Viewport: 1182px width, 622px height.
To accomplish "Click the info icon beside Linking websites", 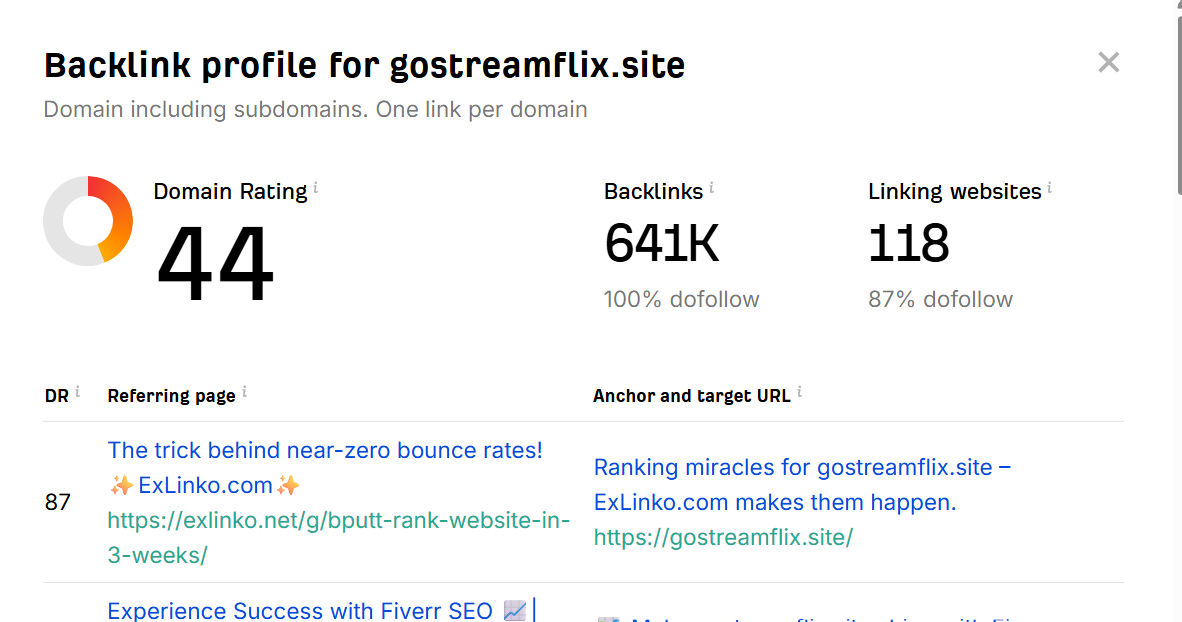I will pyautogui.click(x=1049, y=188).
